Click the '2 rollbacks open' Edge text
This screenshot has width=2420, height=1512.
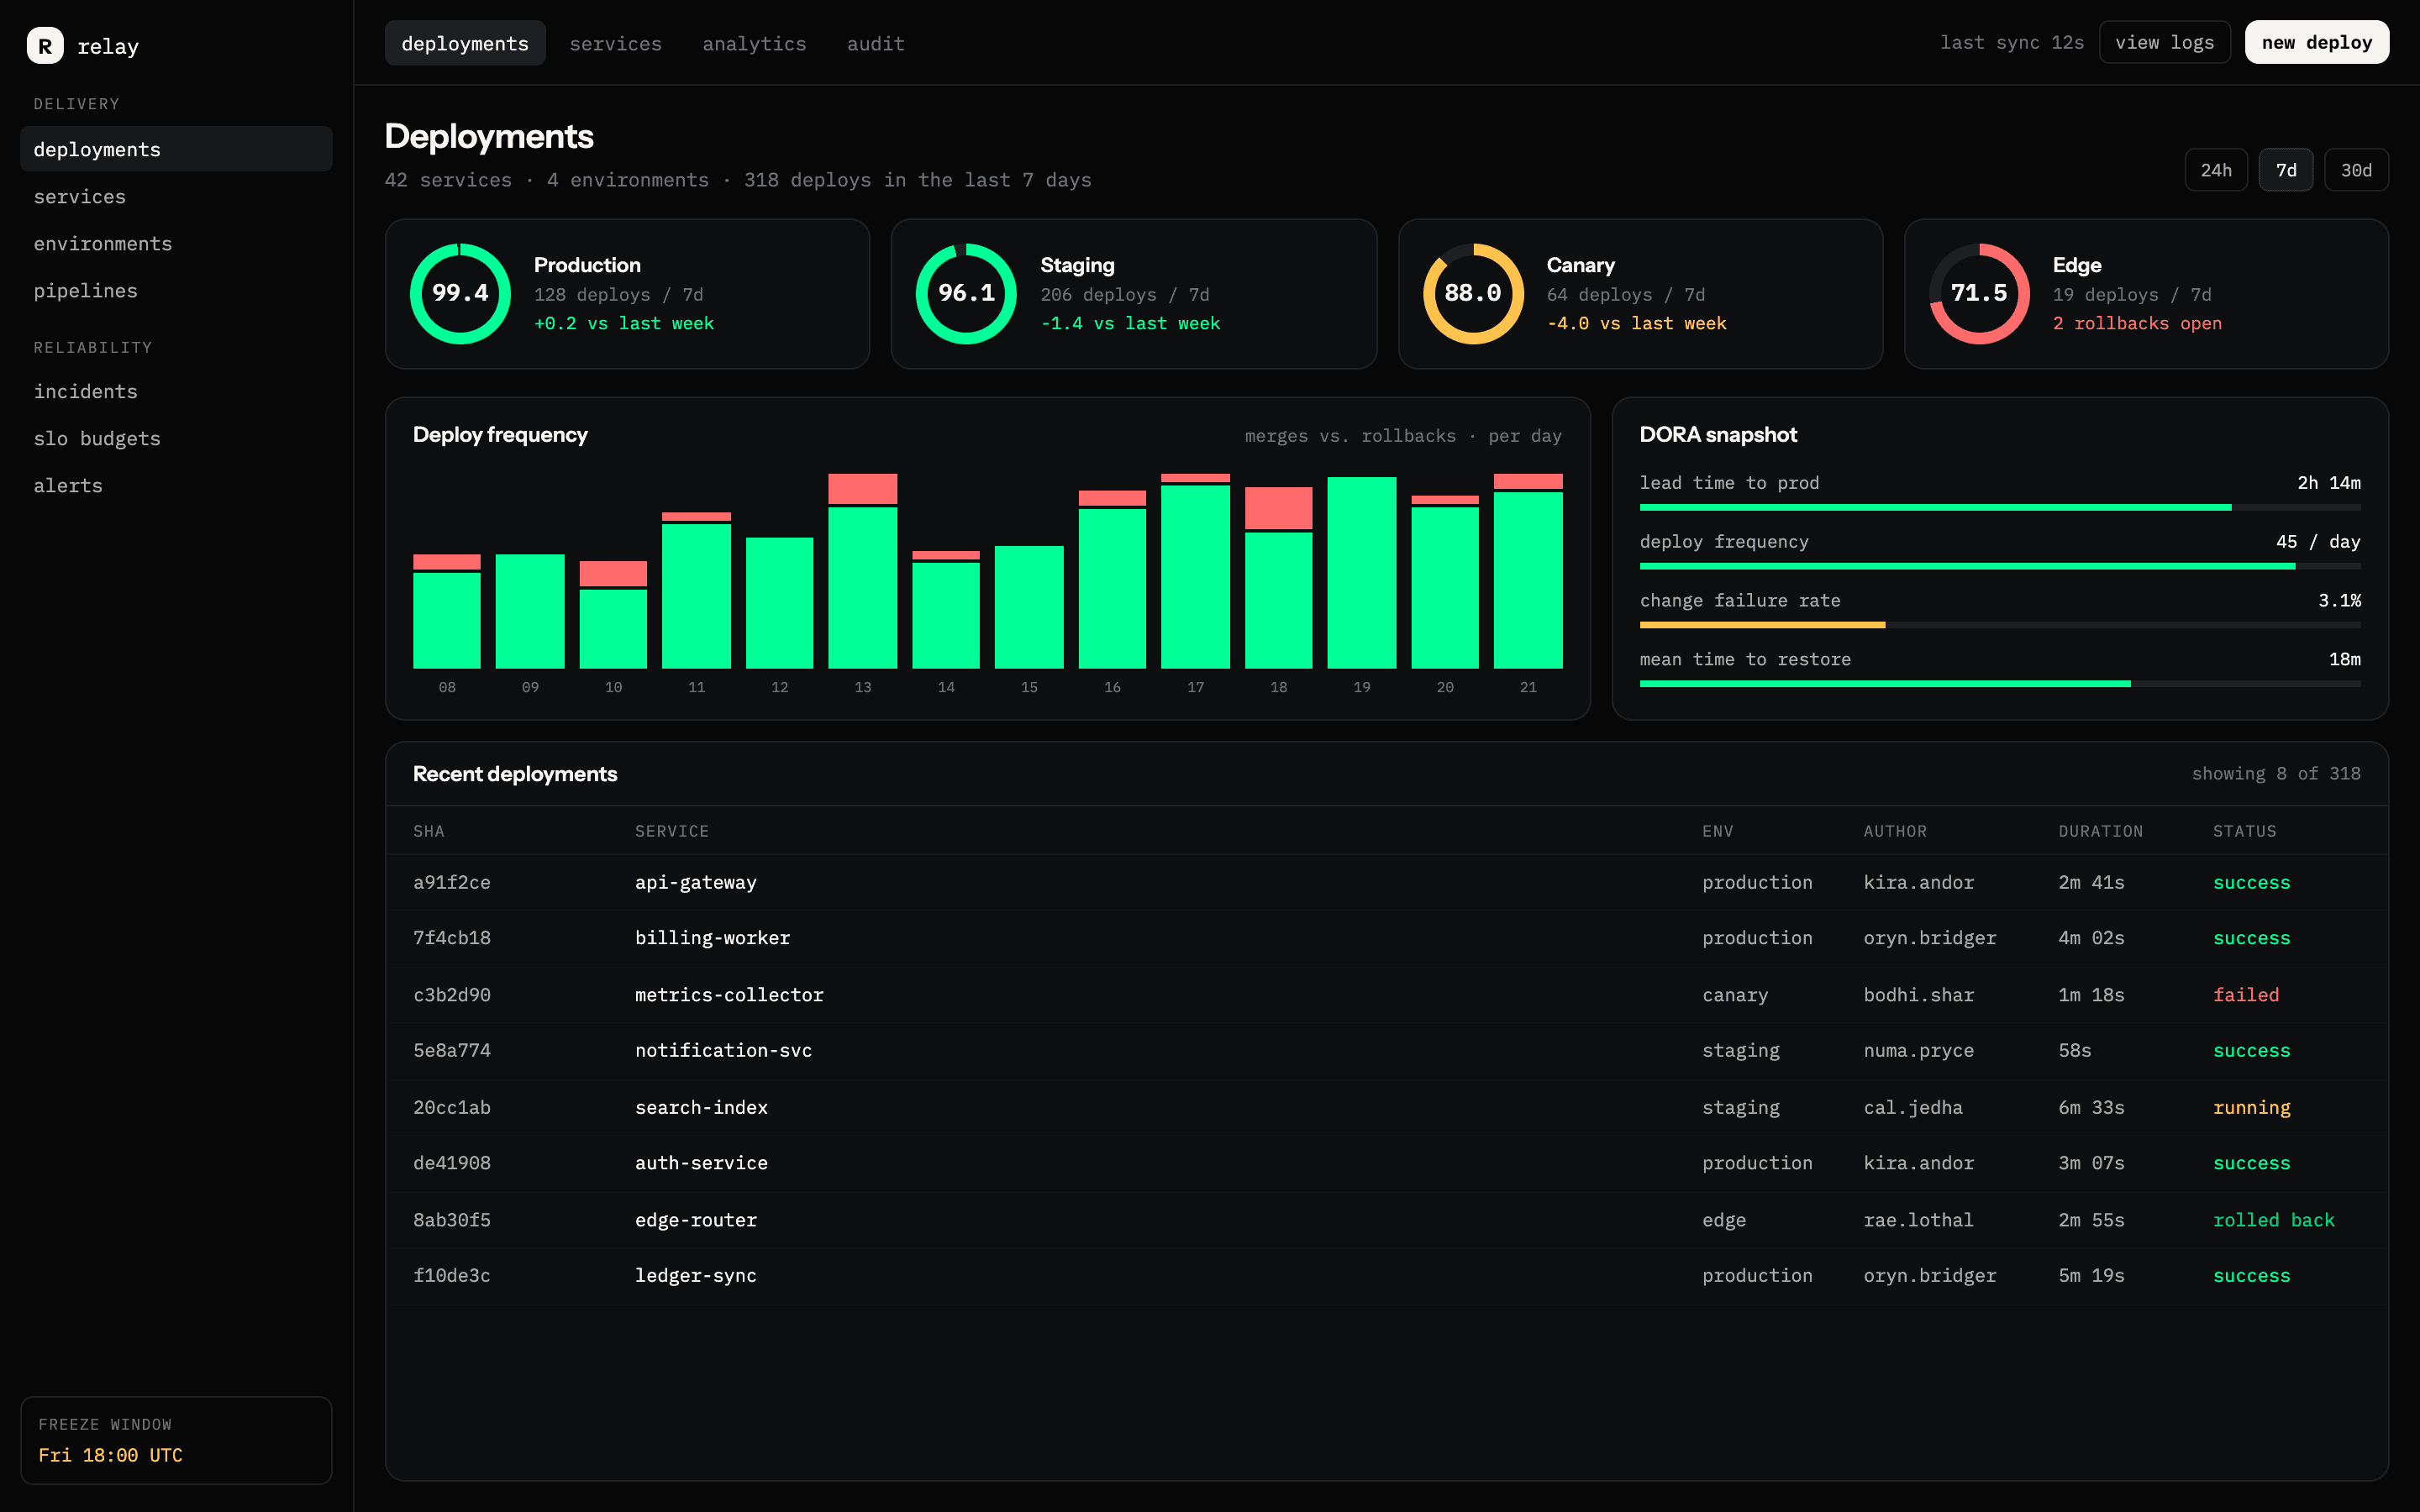2137,323
